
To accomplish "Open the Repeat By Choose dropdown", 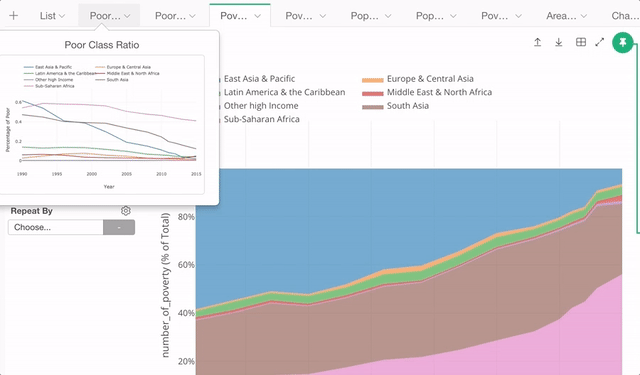I will 56,227.
